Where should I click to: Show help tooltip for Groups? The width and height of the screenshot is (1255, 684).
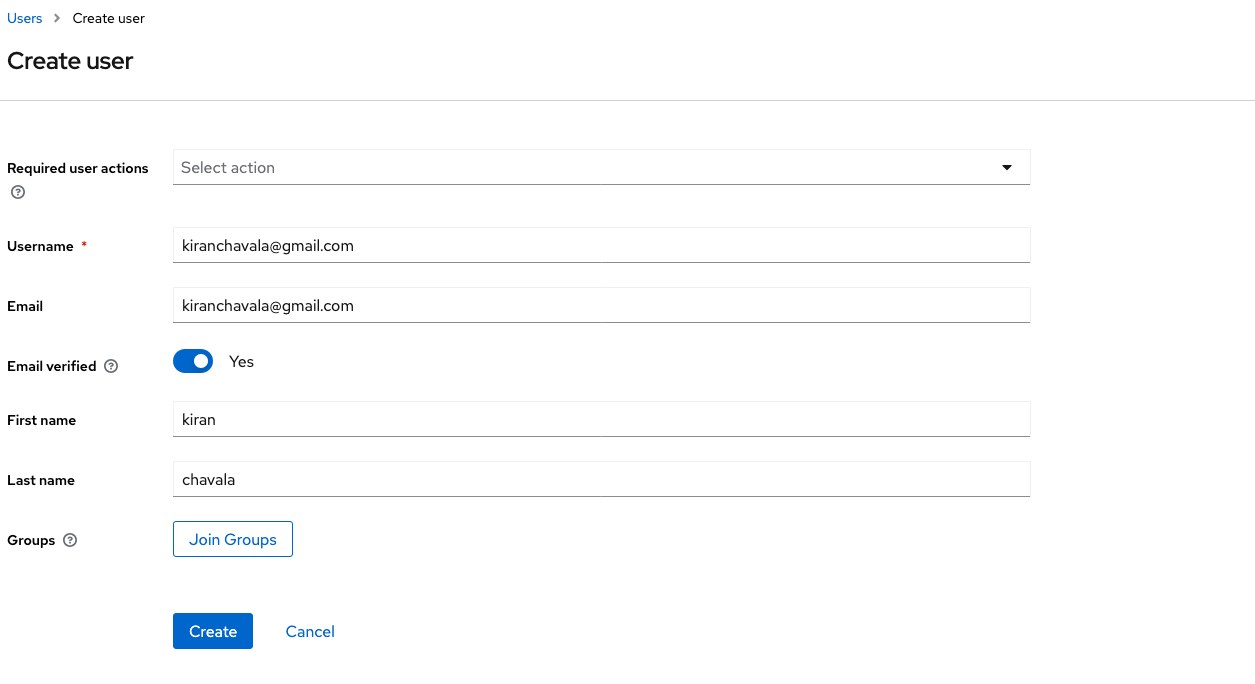click(70, 541)
